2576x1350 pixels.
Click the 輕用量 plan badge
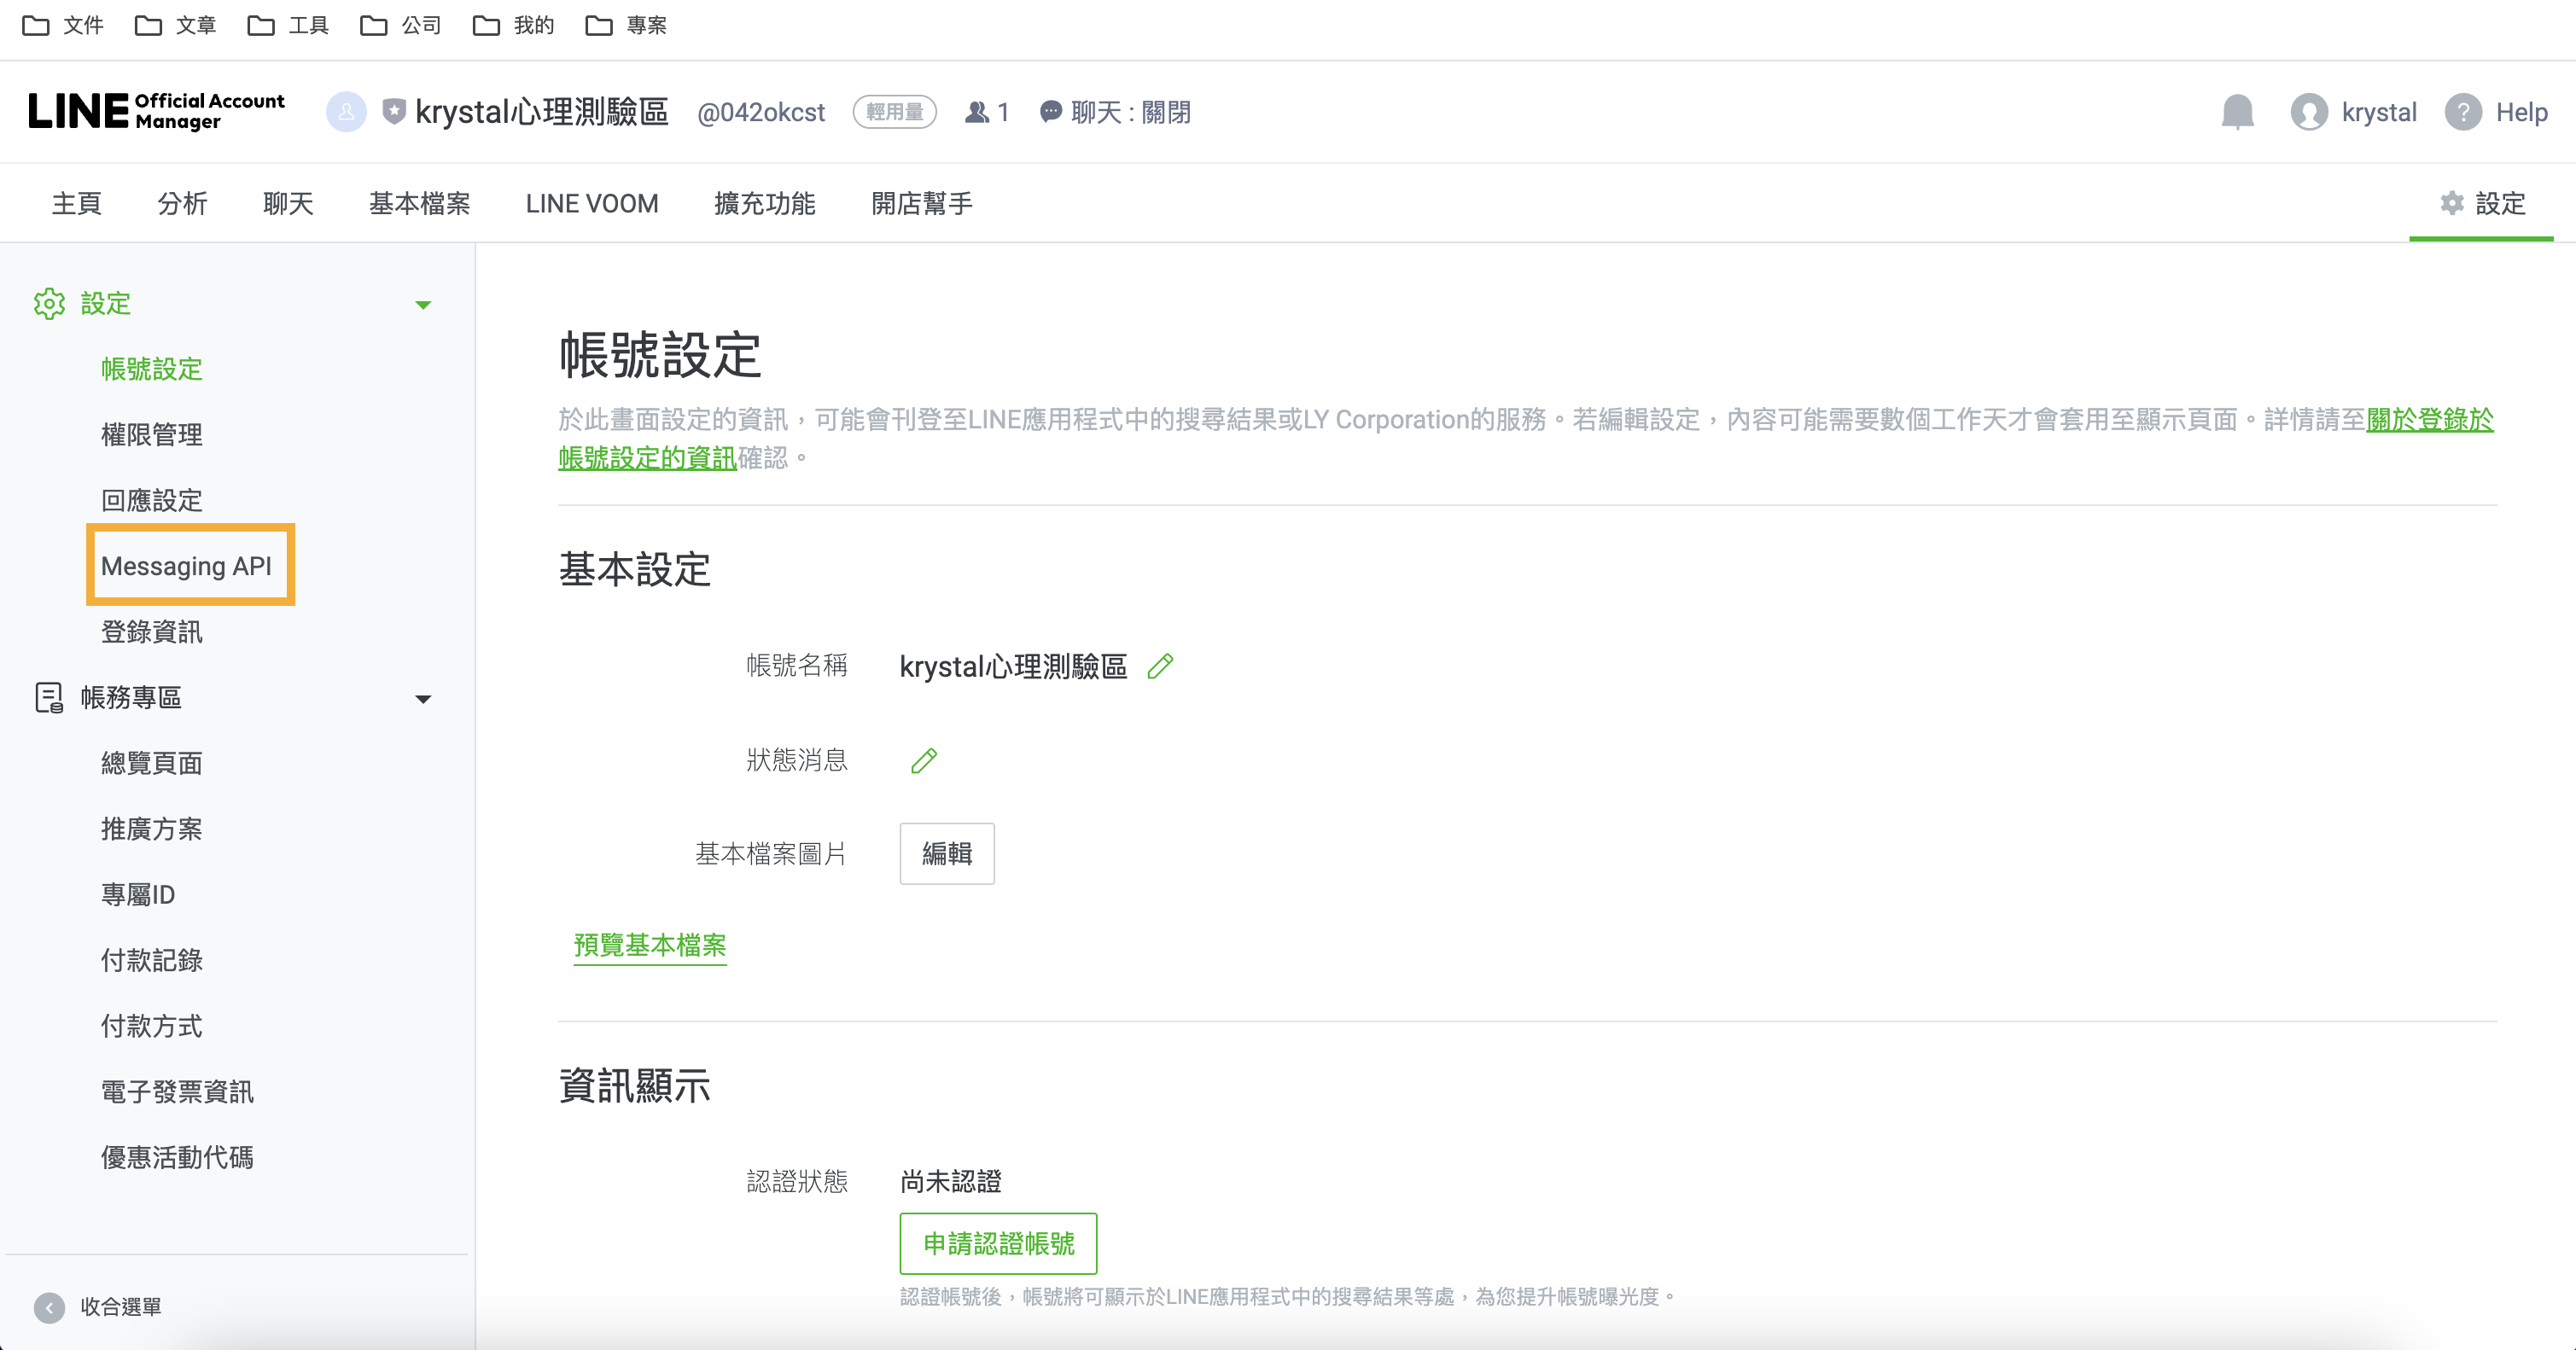pos(895,112)
